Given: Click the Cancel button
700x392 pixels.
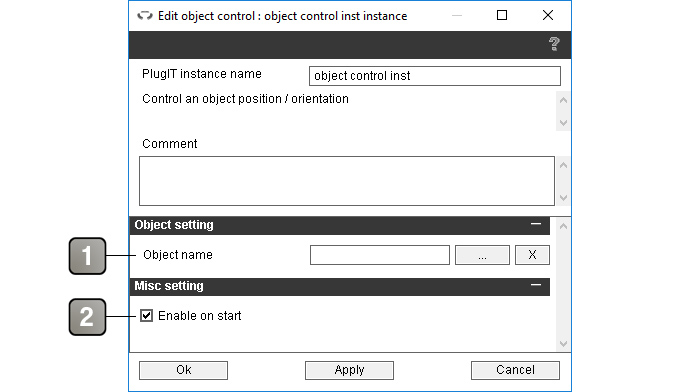Looking at the screenshot, I should pyautogui.click(x=515, y=370).
